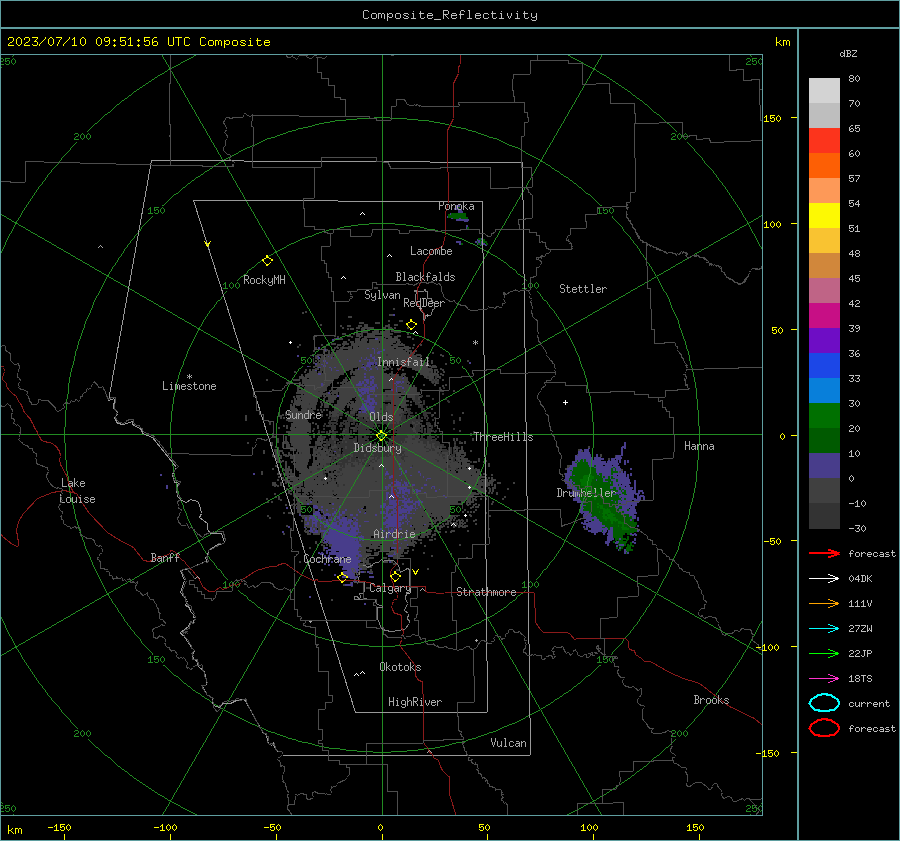
Task: Click the Olds city label
Action: tap(381, 417)
